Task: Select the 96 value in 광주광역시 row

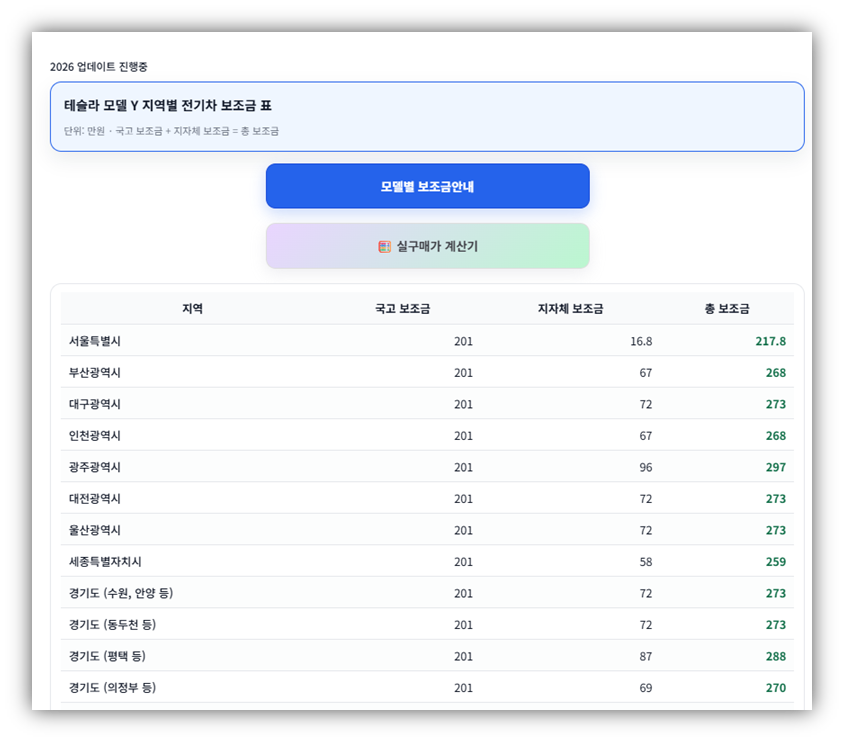Action: point(646,468)
